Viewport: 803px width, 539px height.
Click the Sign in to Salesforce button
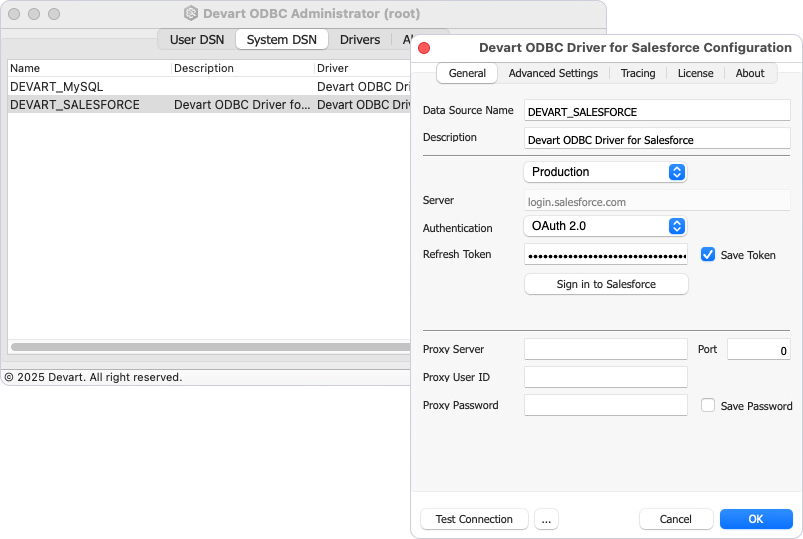click(606, 285)
